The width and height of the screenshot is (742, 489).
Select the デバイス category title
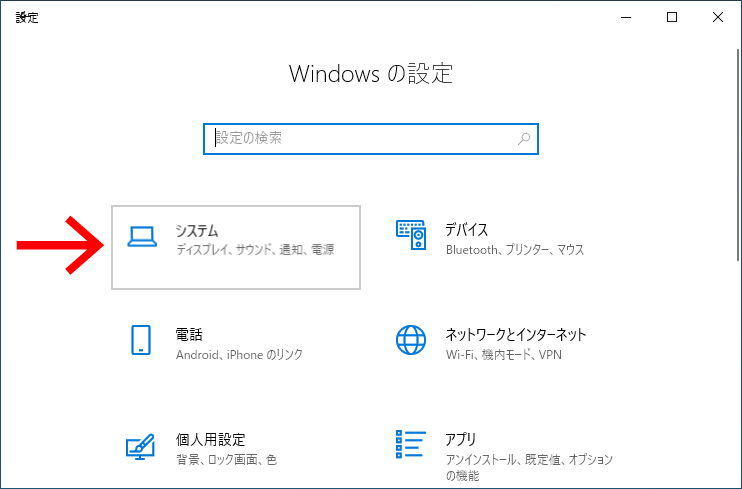point(467,230)
